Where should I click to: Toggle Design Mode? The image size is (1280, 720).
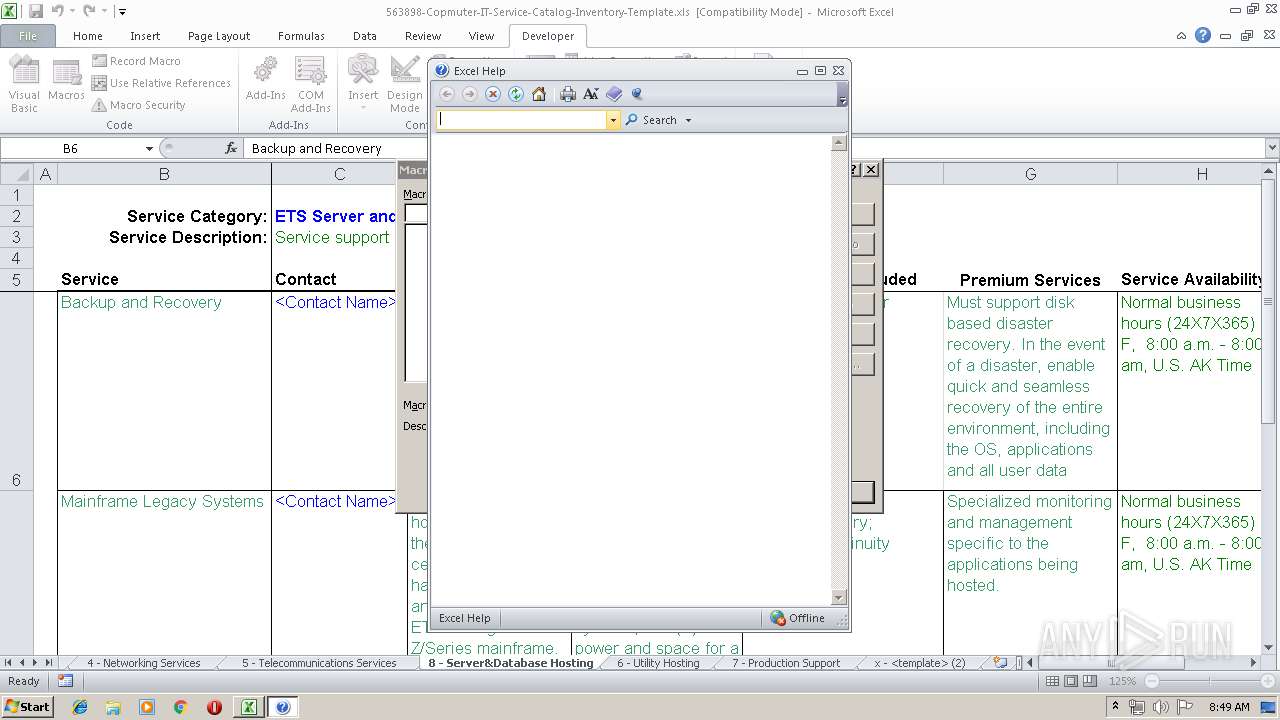click(405, 84)
